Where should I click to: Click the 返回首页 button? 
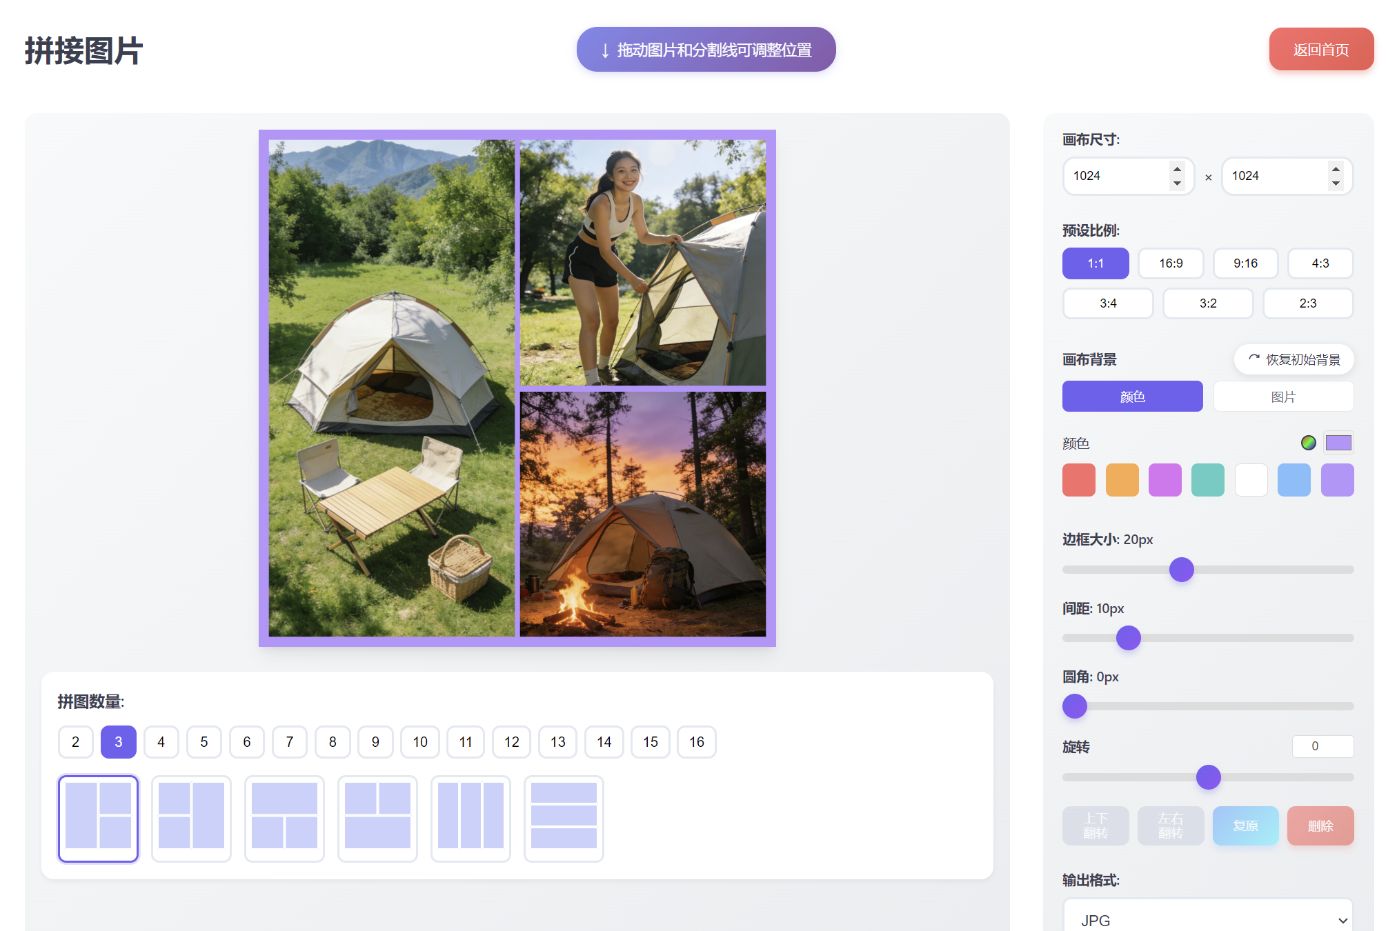click(1320, 50)
